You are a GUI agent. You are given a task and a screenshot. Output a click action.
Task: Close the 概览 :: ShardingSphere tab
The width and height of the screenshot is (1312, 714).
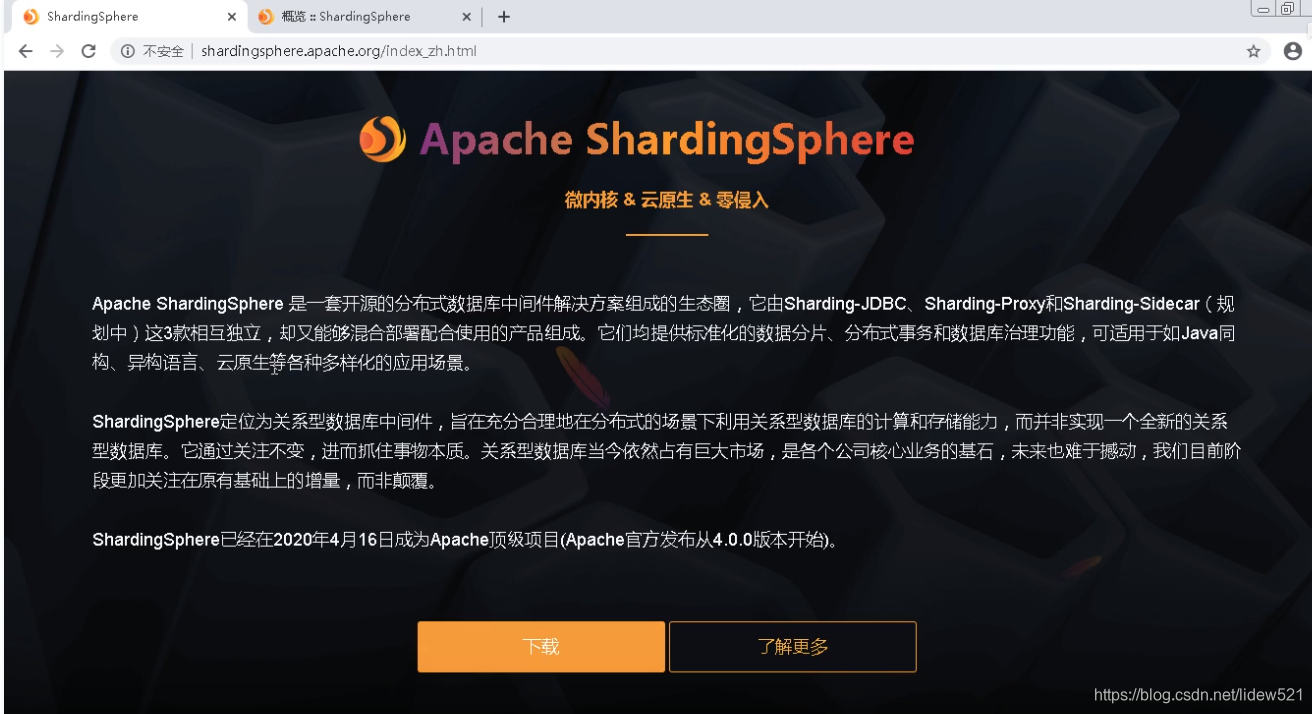[466, 17]
